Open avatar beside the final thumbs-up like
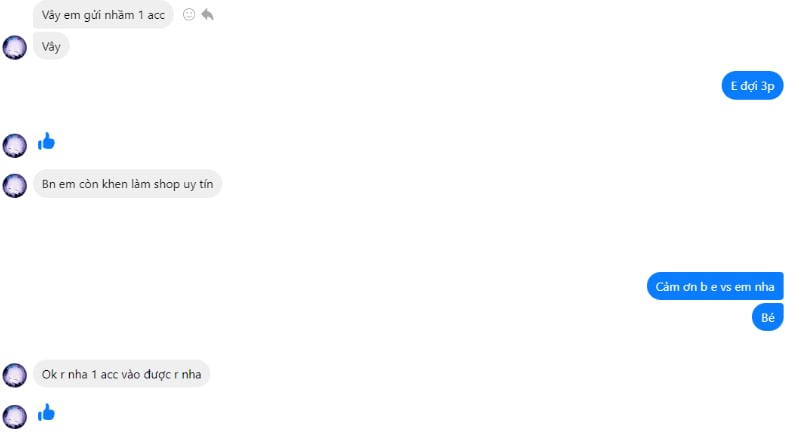 click(x=15, y=417)
